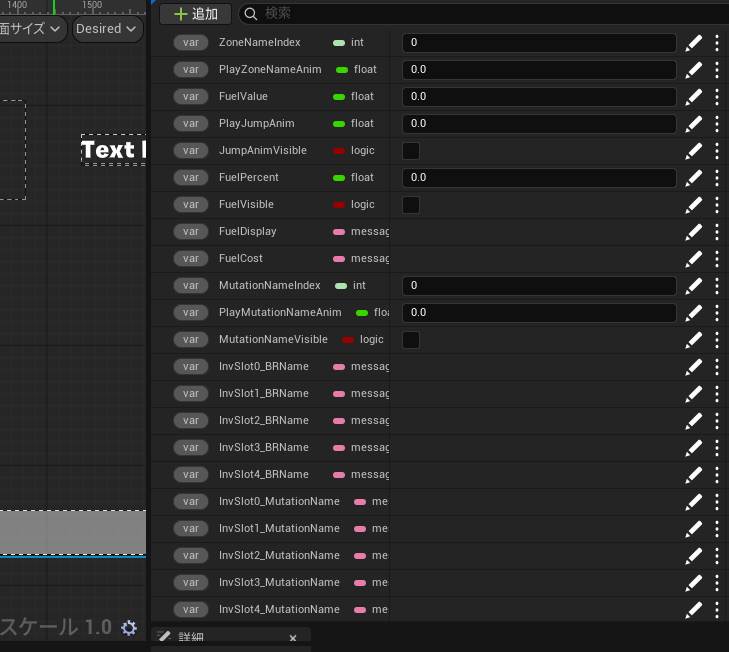The height and width of the screenshot is (652, 729).
Task: Close the 詳細 details tab
Action: [x=293, y=638]
